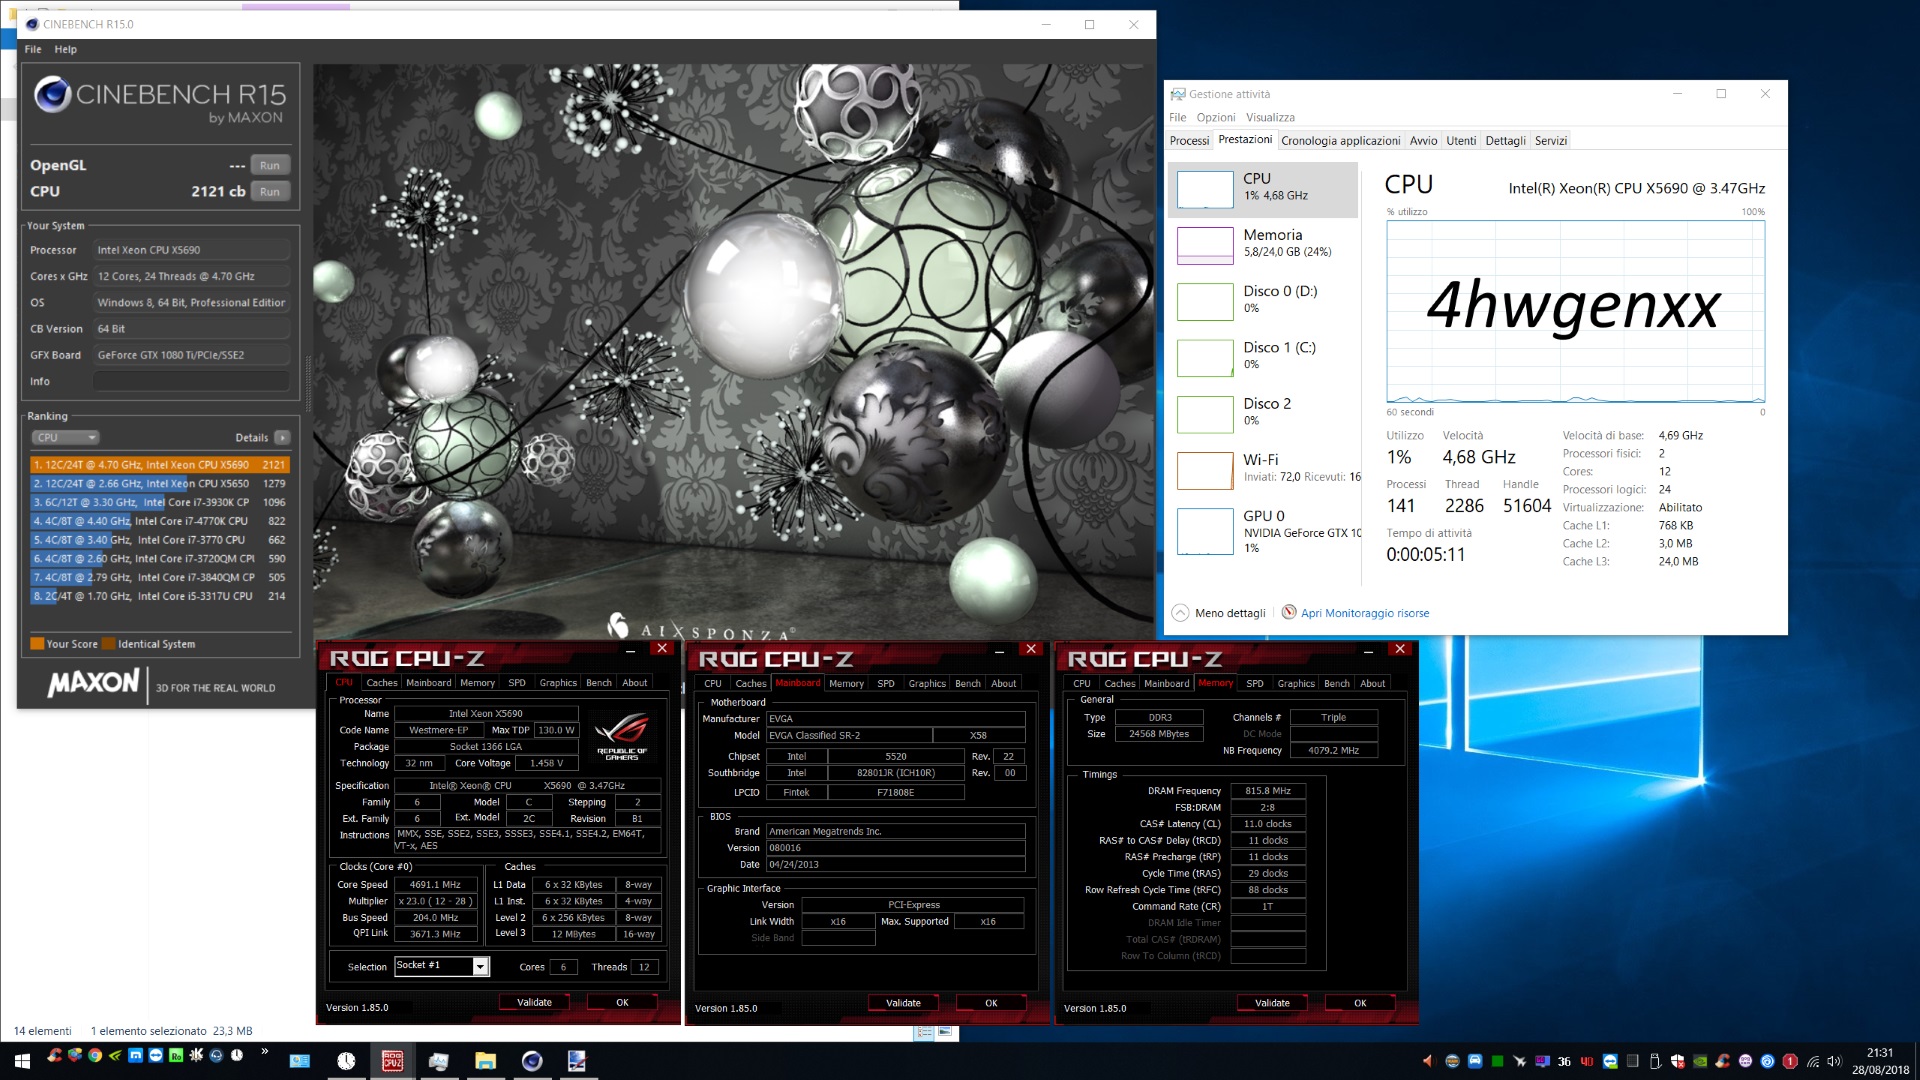
Task: Click the Info input field in Cinebench
Action: (x=192, y=381)
